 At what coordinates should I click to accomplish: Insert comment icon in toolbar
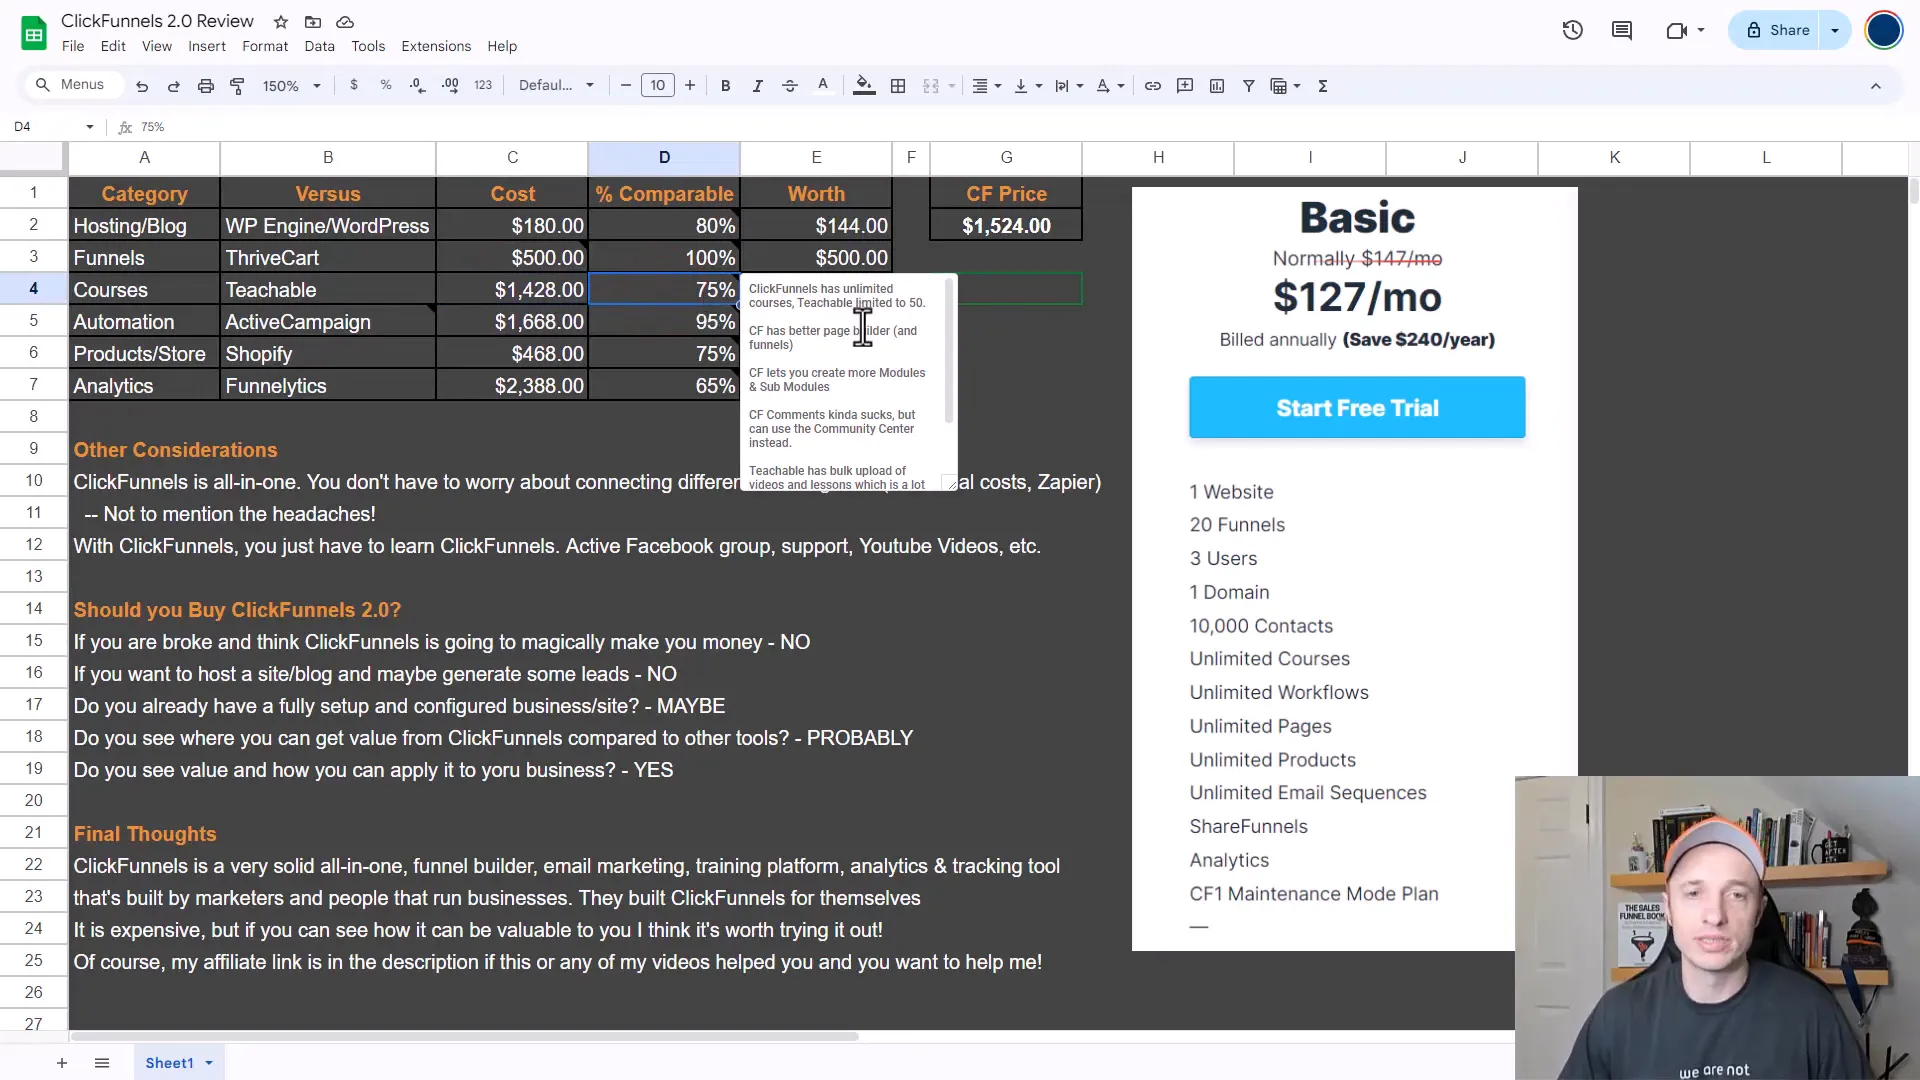(x=1185, y=86)
